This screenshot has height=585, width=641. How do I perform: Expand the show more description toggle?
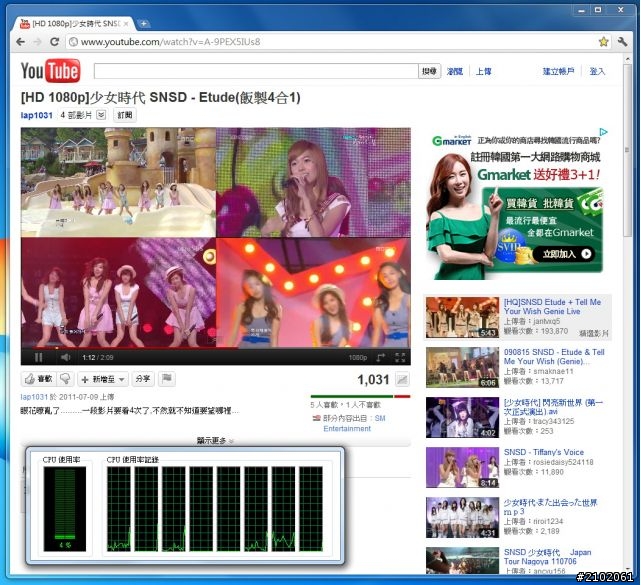[215, 441]
